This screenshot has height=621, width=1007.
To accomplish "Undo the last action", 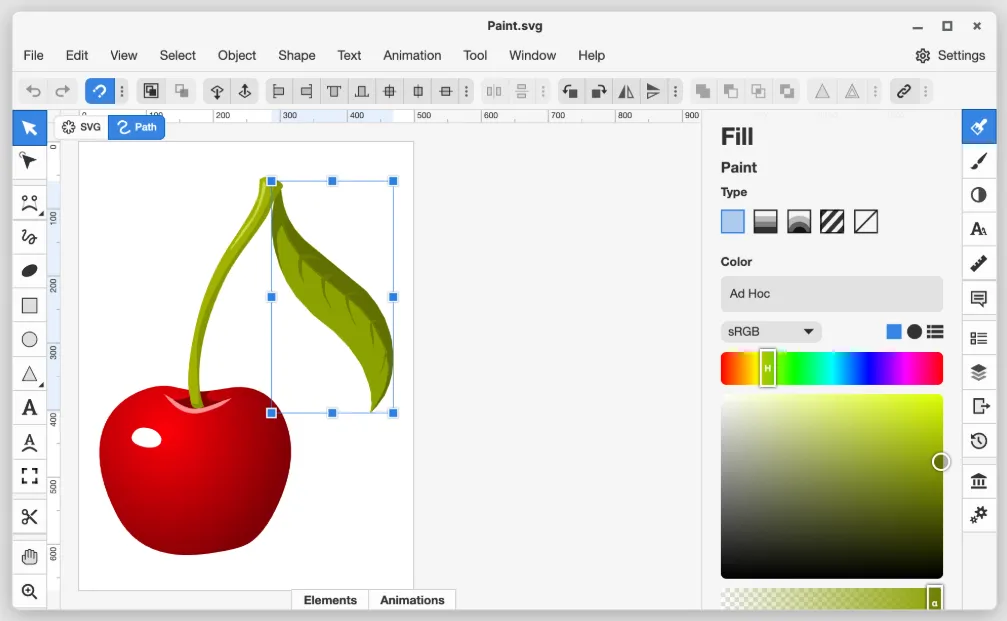I will (x=33, y=91).
